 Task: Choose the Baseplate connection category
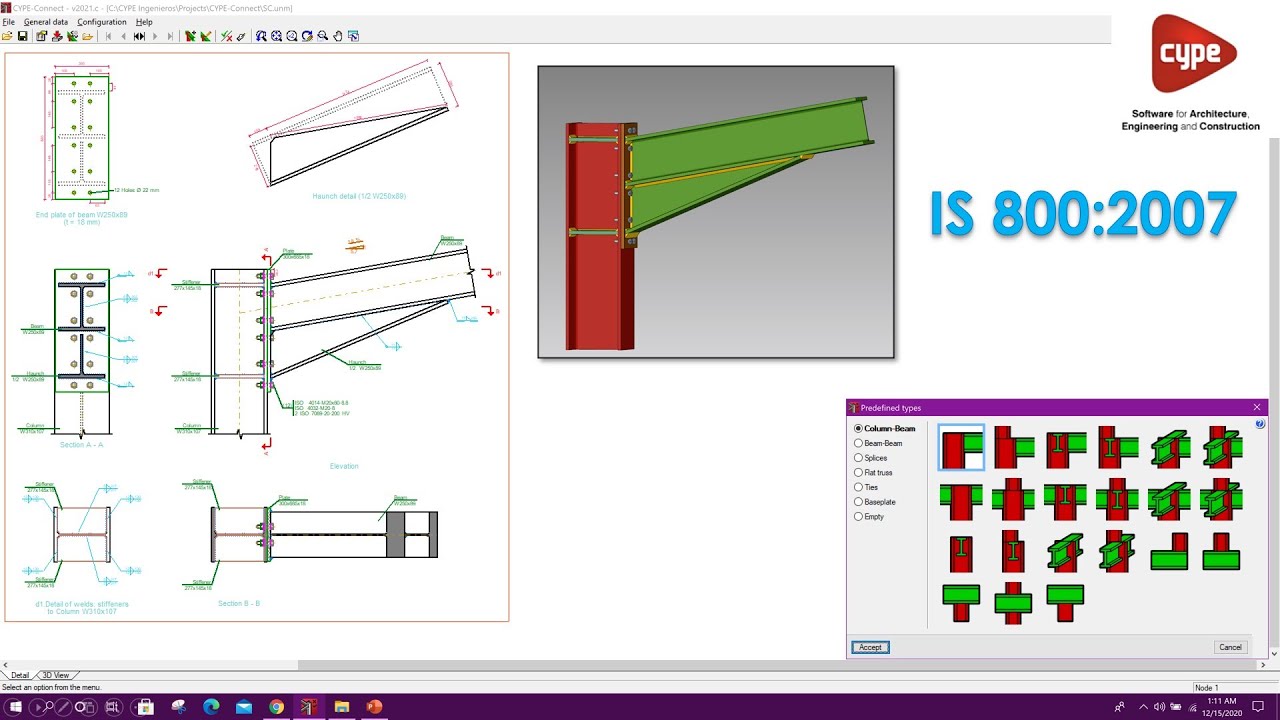(858, 502)
